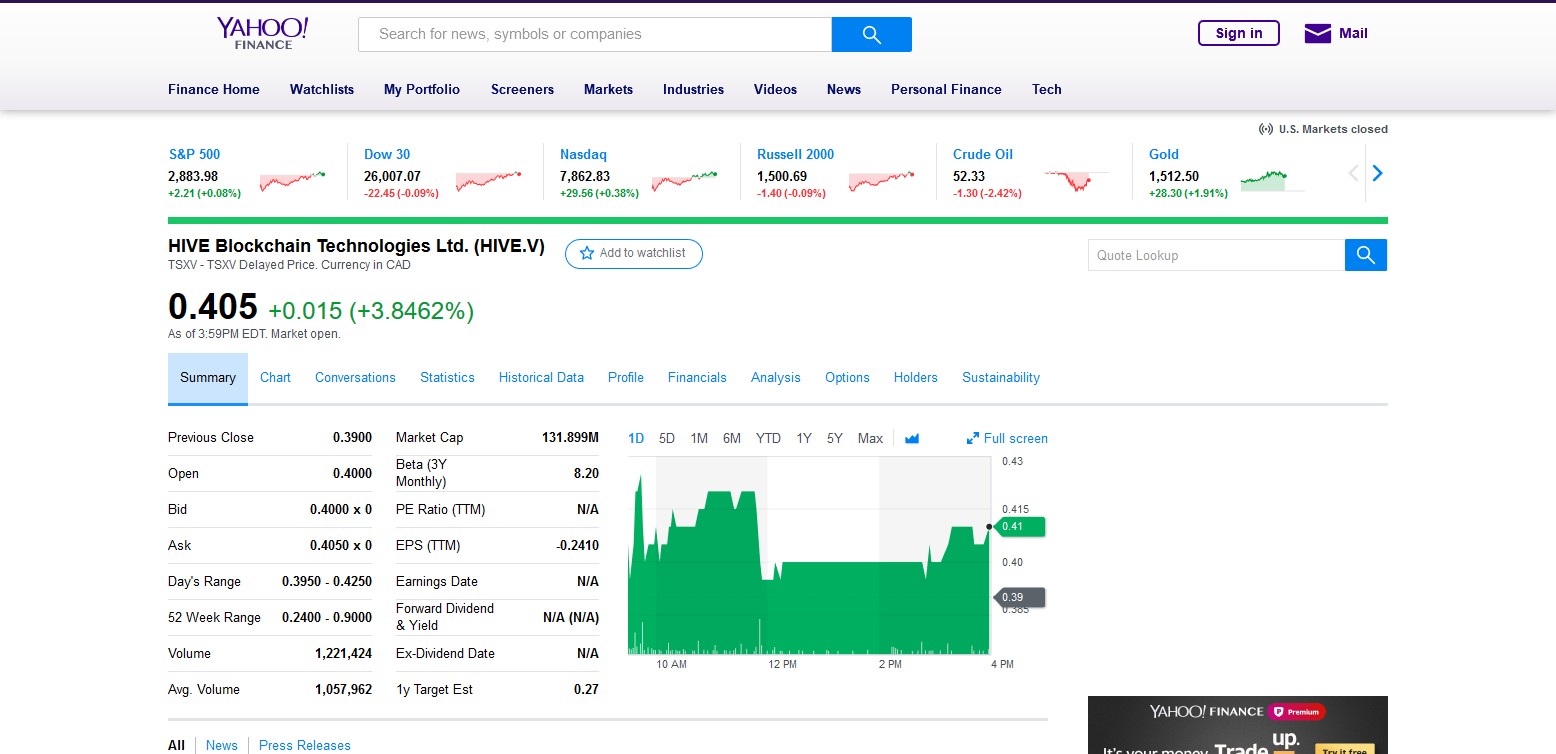This screenshot has width=1556, height=754.
Task: Select the 5D chart range
Action: 667,438
